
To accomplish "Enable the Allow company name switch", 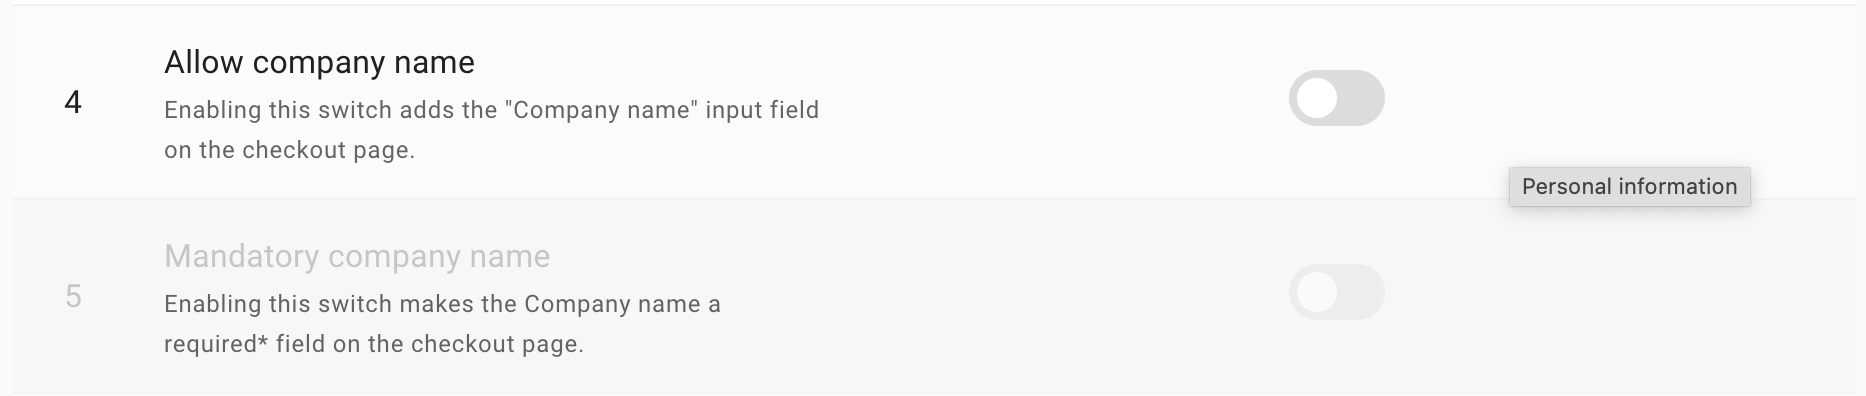I will [1336, 98].
